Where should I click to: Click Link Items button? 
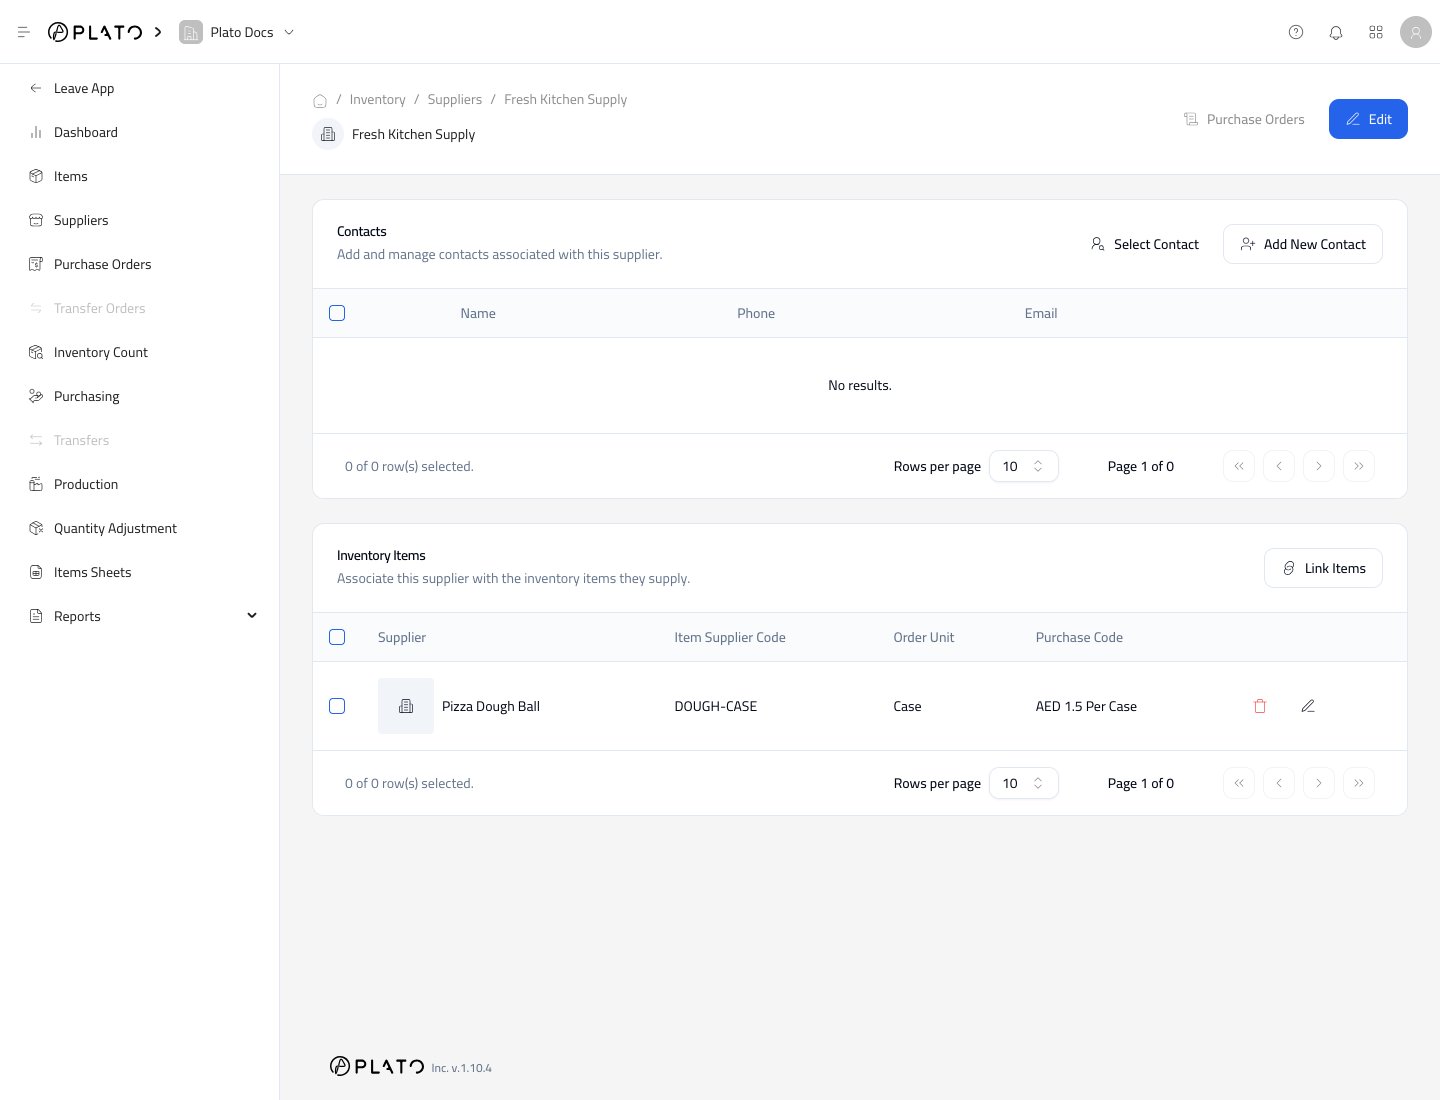[1323, 568]
